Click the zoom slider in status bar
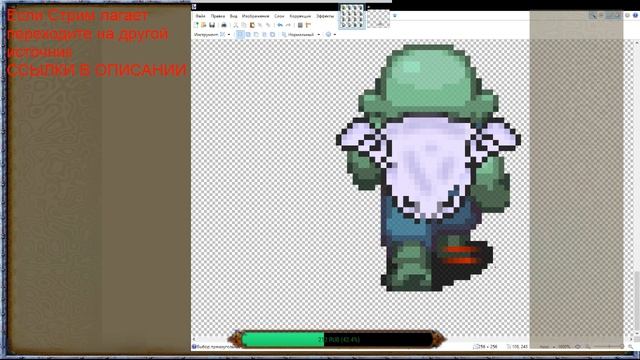This screenshot has height=360, width=640. pos(609,347)
